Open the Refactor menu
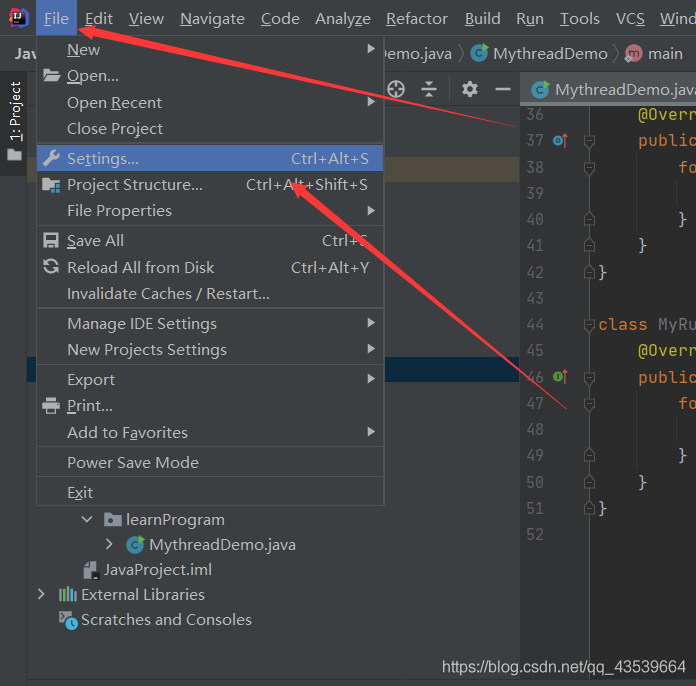The height and width of the screenshot is (686, 696). pyautogui.click(x=417, y=19)
